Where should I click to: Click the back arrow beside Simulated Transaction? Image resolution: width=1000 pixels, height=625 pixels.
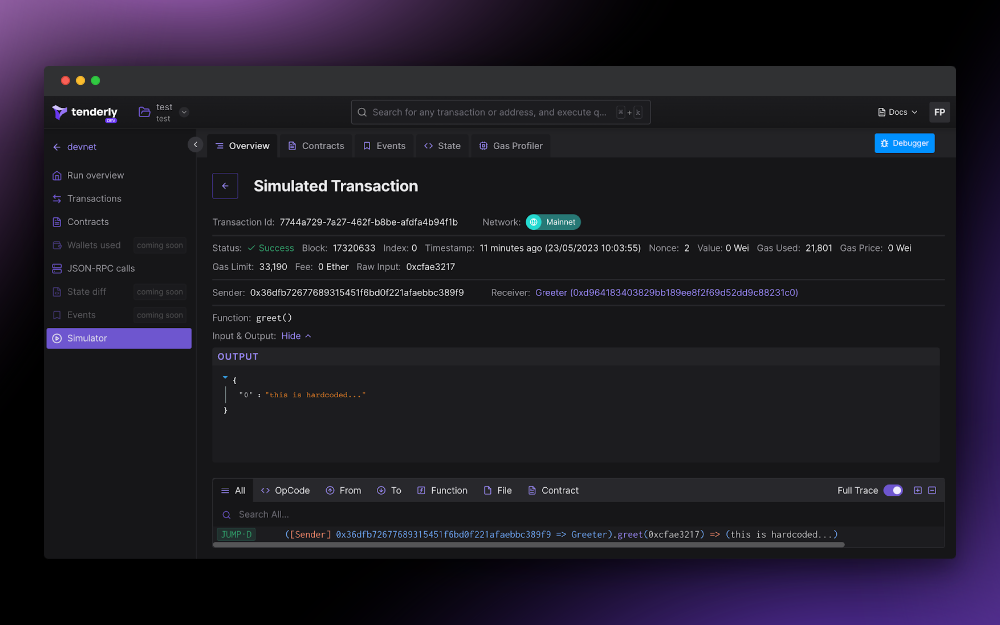pos(225,186)
